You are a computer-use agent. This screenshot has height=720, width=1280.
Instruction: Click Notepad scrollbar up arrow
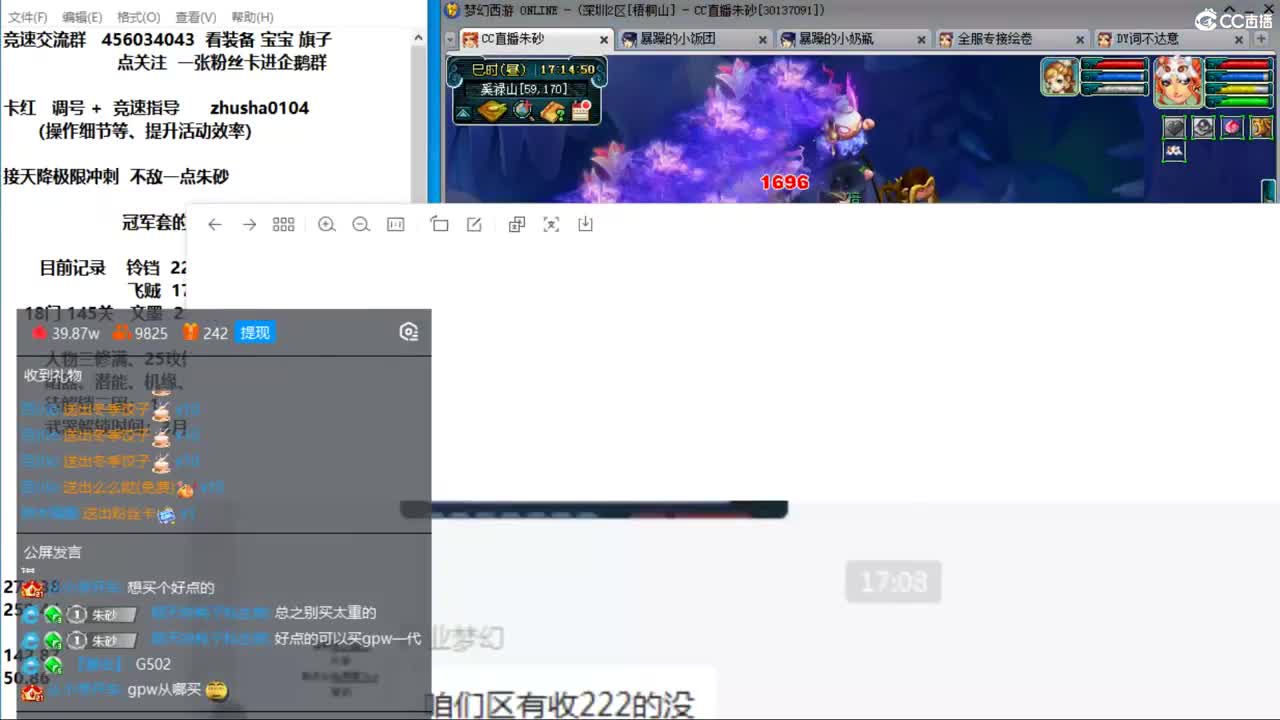pyautogui.click(x=419, y=38)
